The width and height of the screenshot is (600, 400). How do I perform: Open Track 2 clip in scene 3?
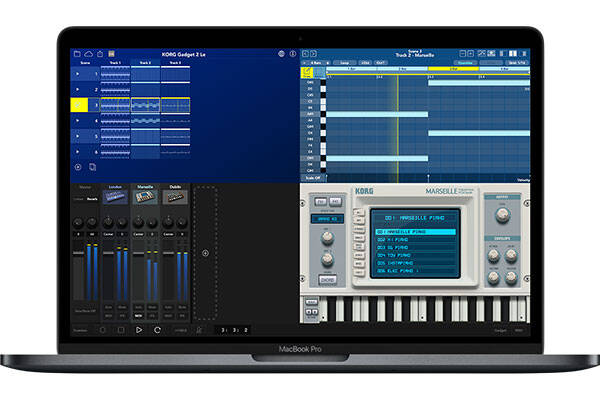[145, 105]
